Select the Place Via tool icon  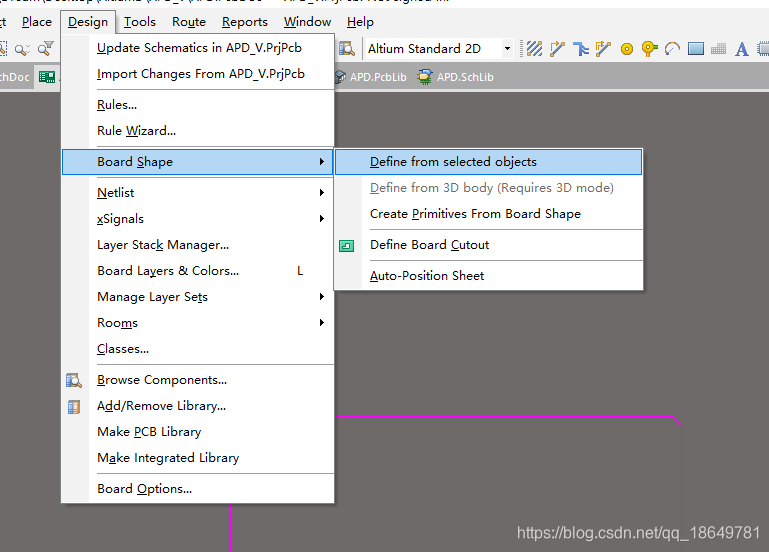(x=650, y=49)
